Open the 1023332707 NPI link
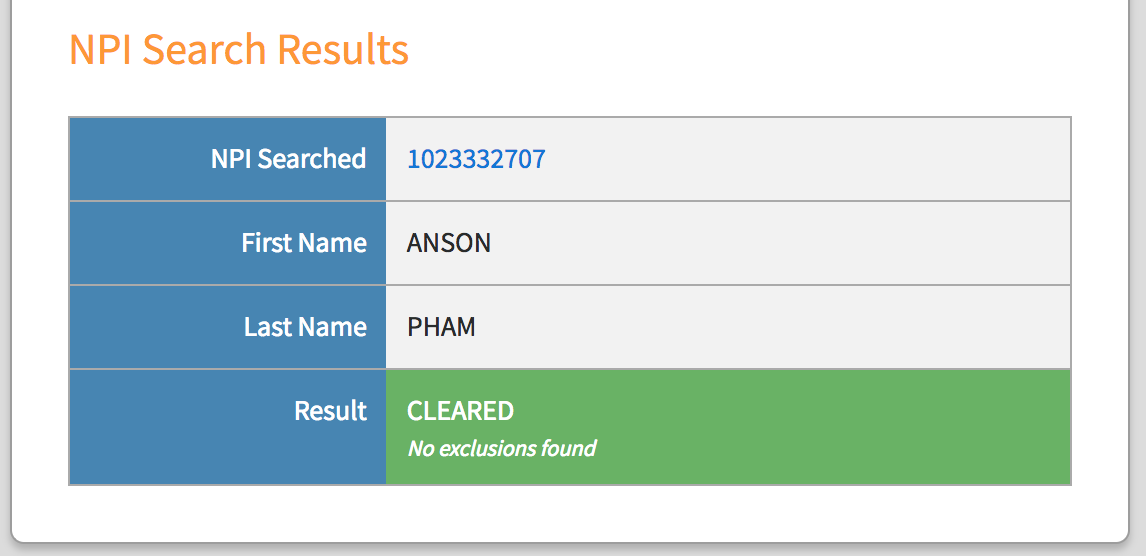 coord(476,159)
